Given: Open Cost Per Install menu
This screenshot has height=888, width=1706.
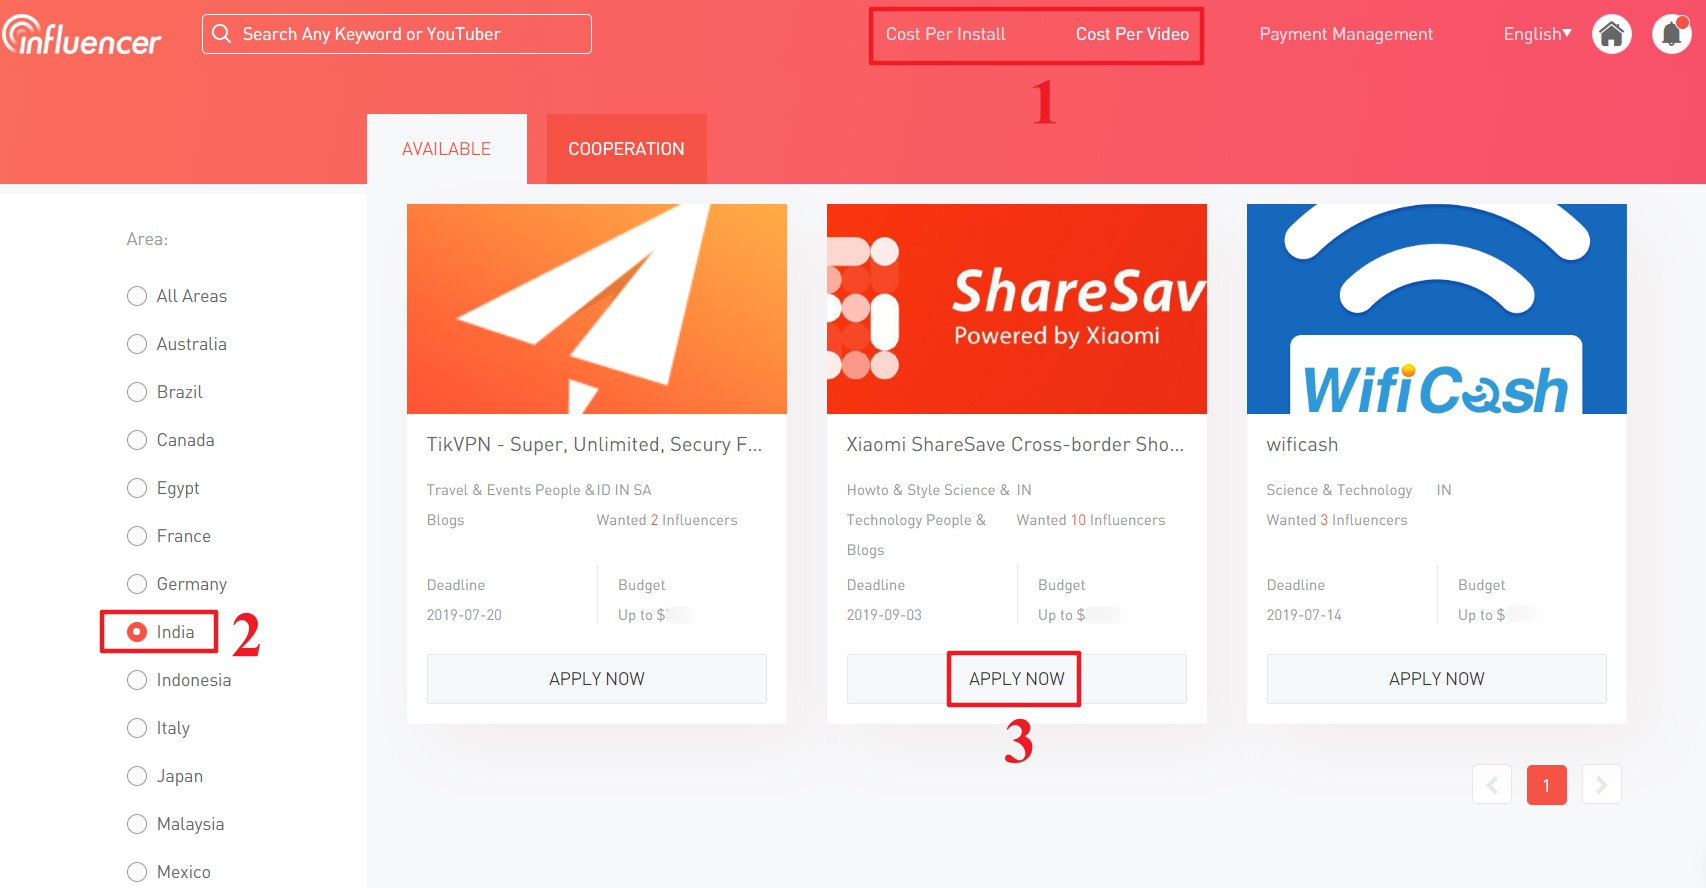Looking at the screenshot, I should (946, 34).
